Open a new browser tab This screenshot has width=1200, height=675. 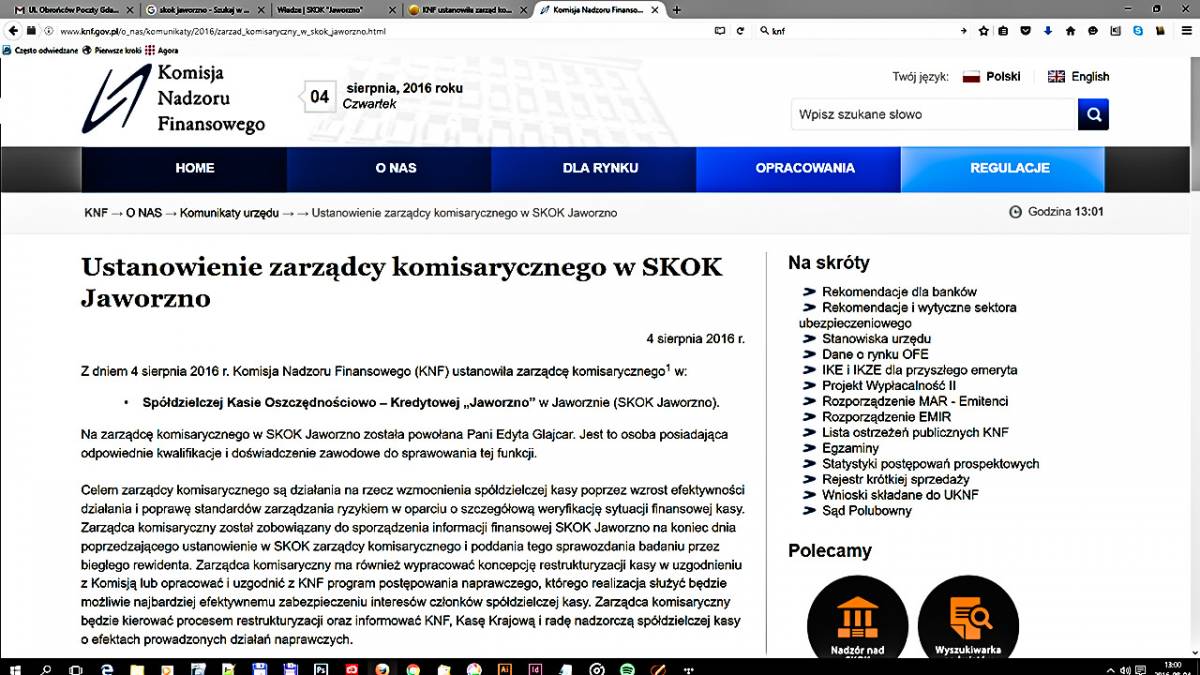677,9
